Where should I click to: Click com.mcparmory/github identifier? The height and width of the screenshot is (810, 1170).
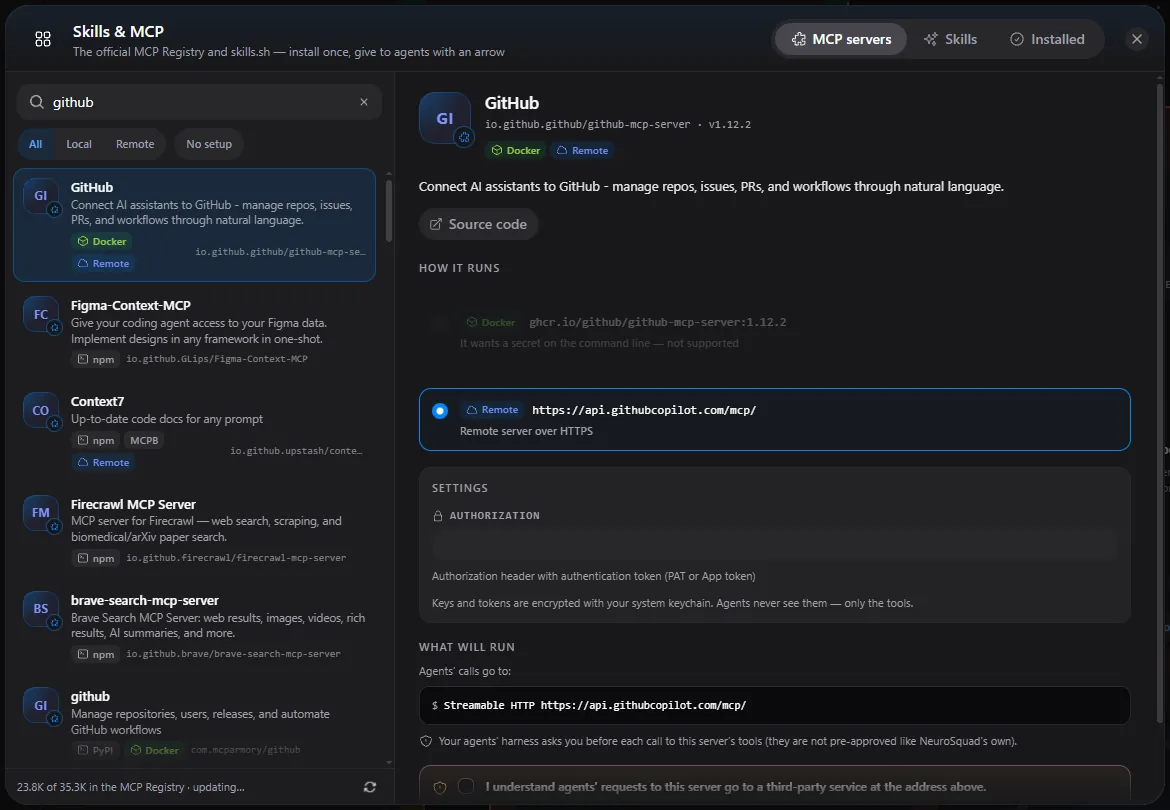245,750
